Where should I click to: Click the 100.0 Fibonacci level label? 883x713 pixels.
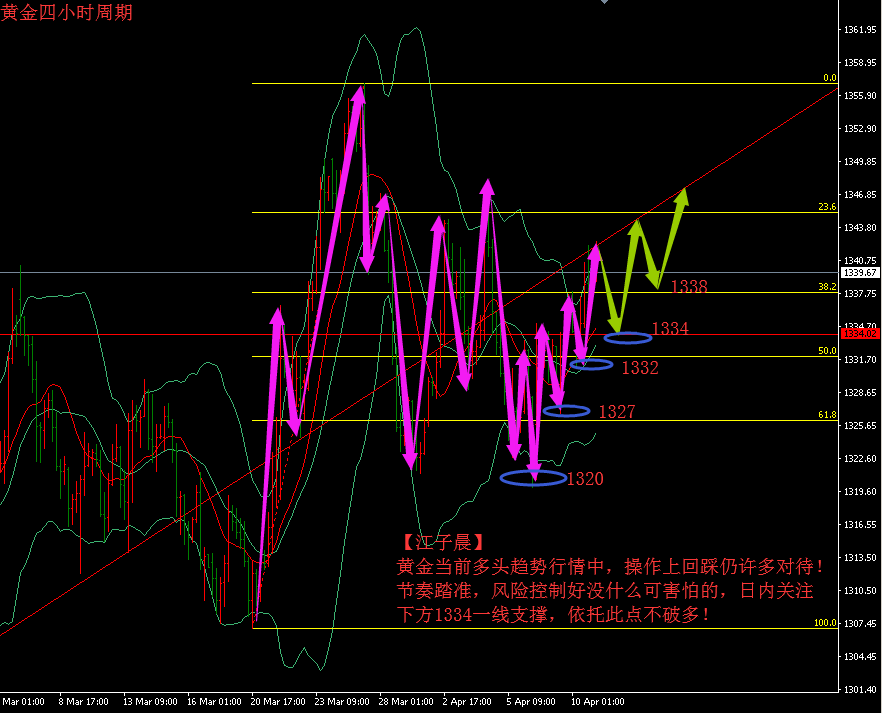coord(824,623)
